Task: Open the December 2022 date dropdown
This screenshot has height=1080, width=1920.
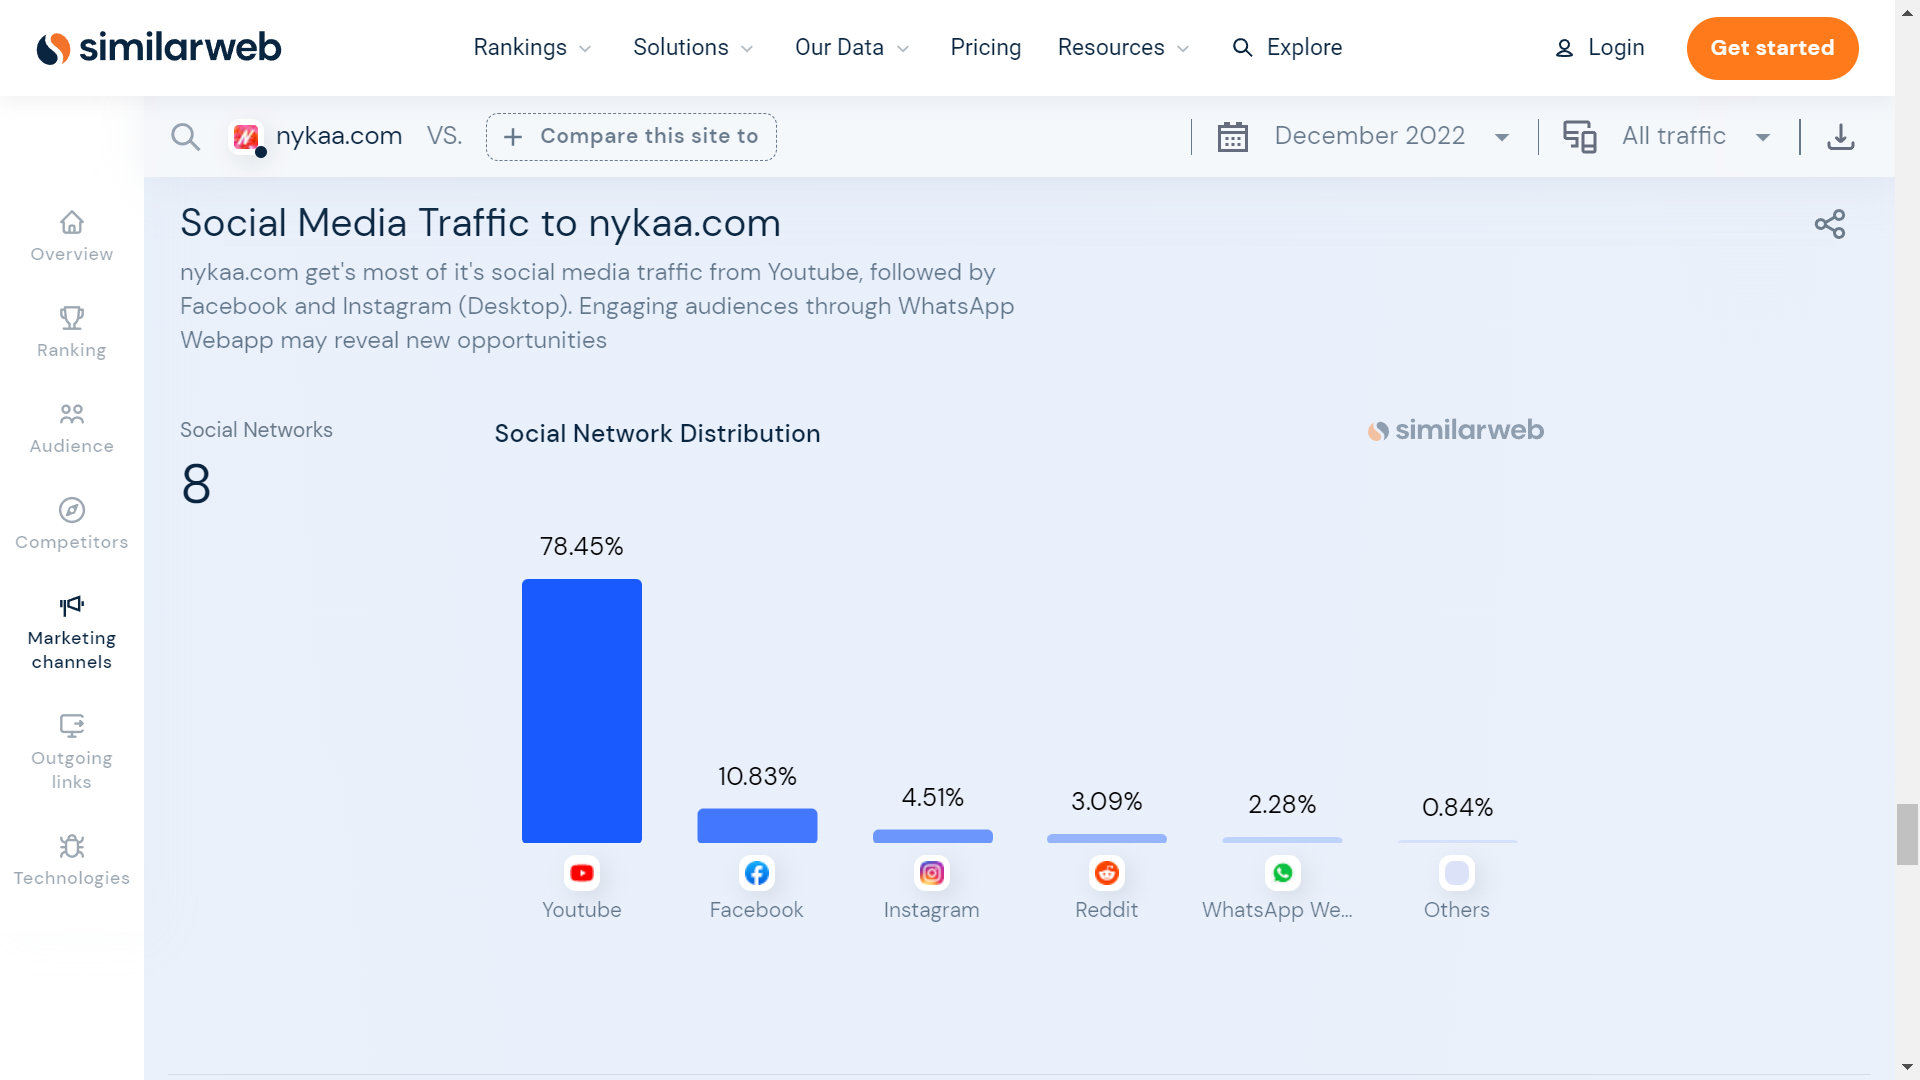Action: click(x=1391, y=136)
